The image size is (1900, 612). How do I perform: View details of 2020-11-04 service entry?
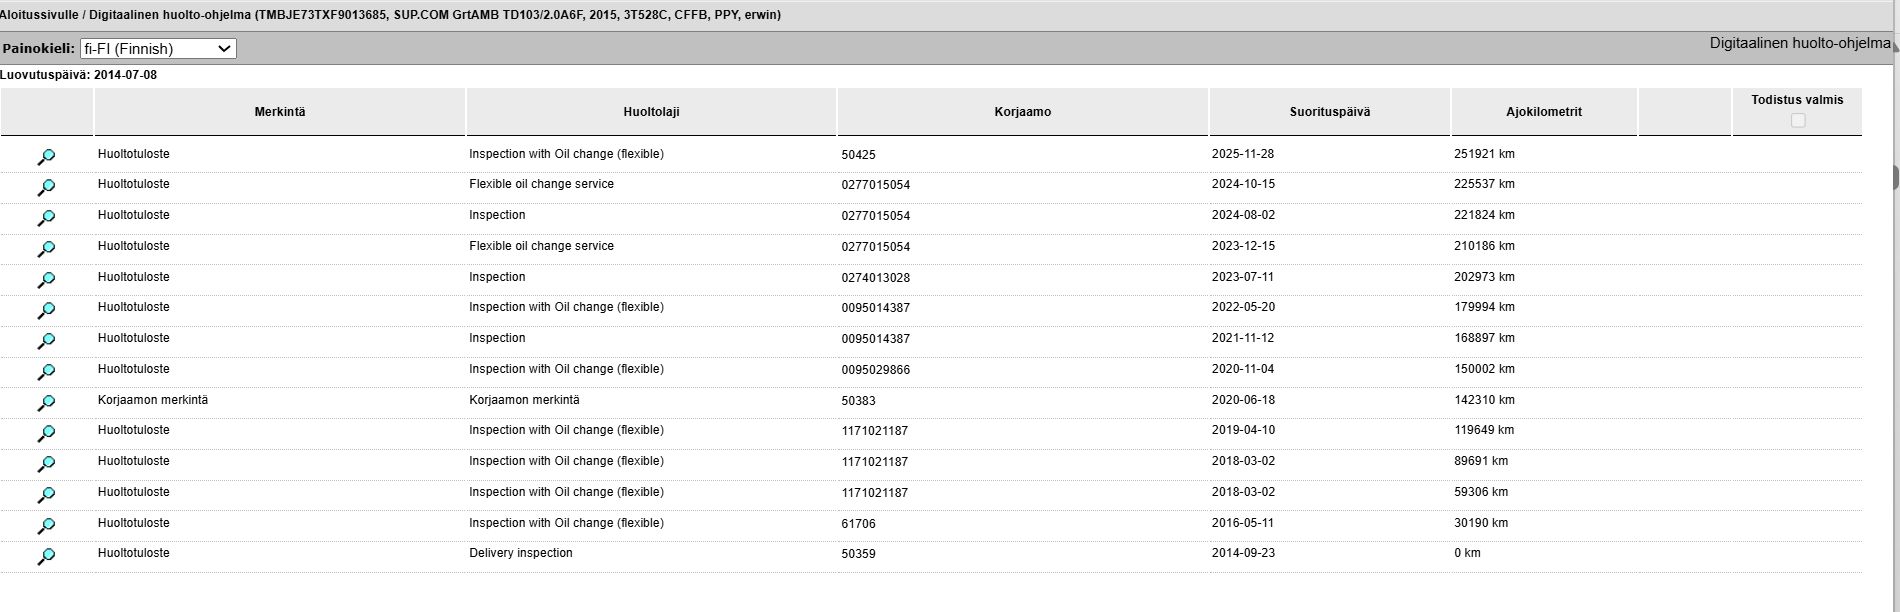pyautogui.click(x=46, y=372)
